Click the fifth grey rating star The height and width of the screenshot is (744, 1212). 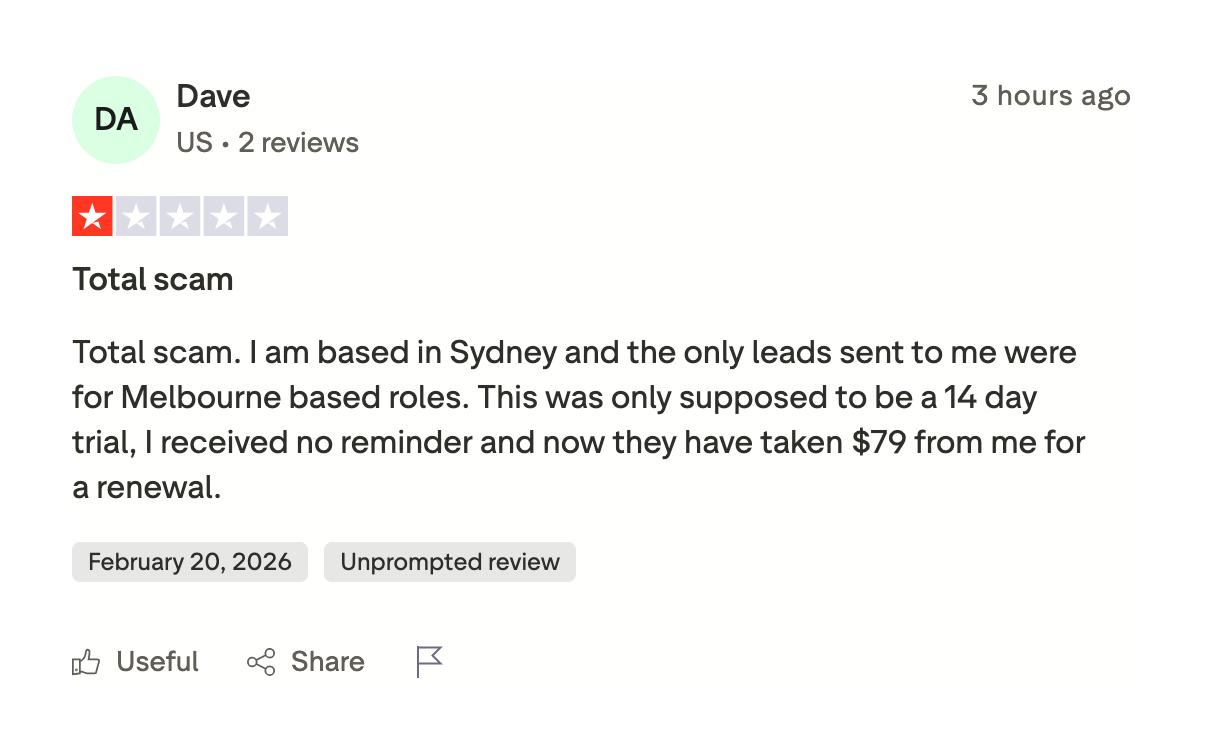pos(268,216)
